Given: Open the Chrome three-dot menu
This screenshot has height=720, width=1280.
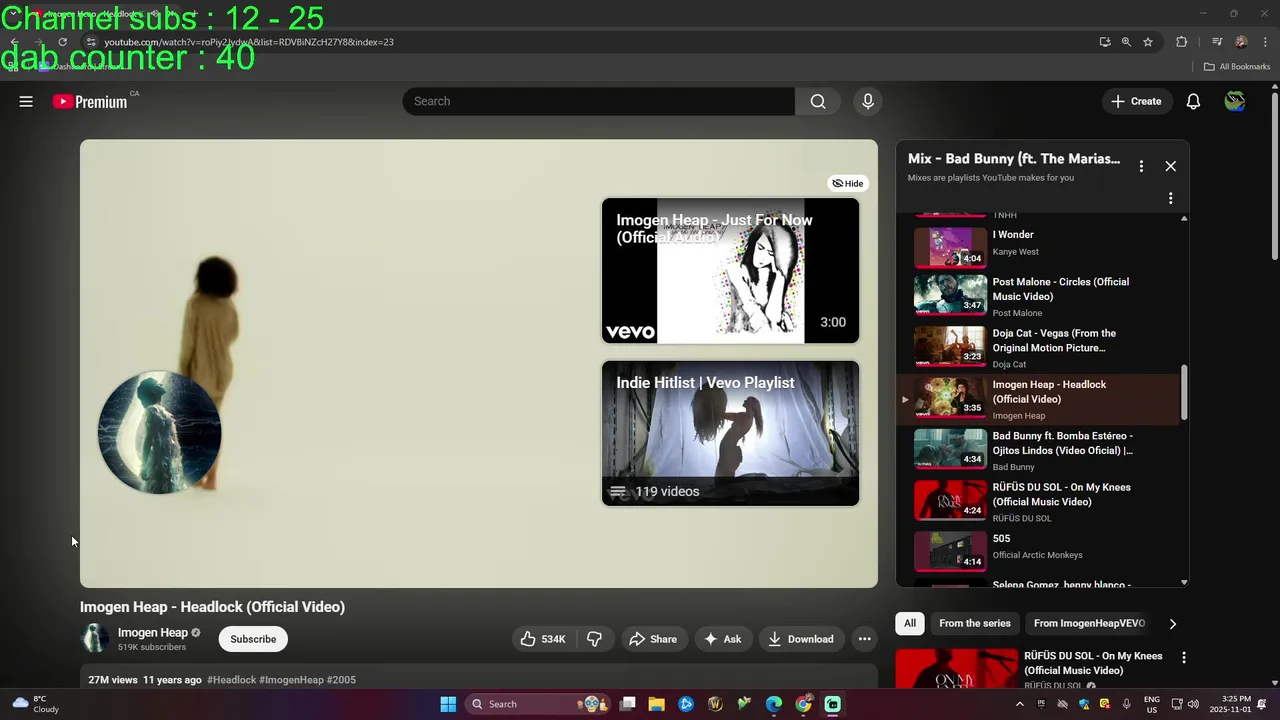Looking at the screenshot, I should click(x=1265, y=42).
